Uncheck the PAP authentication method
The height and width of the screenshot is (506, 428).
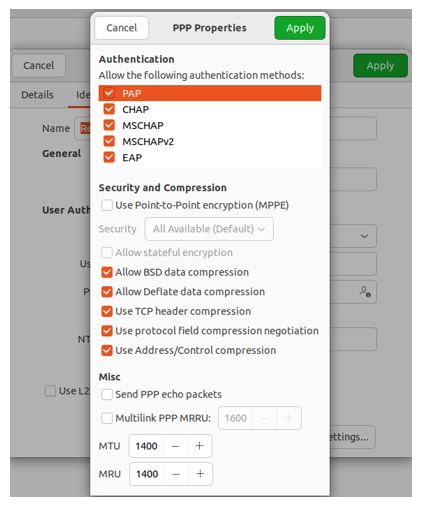pyautogui.click(x=109, y=93)
